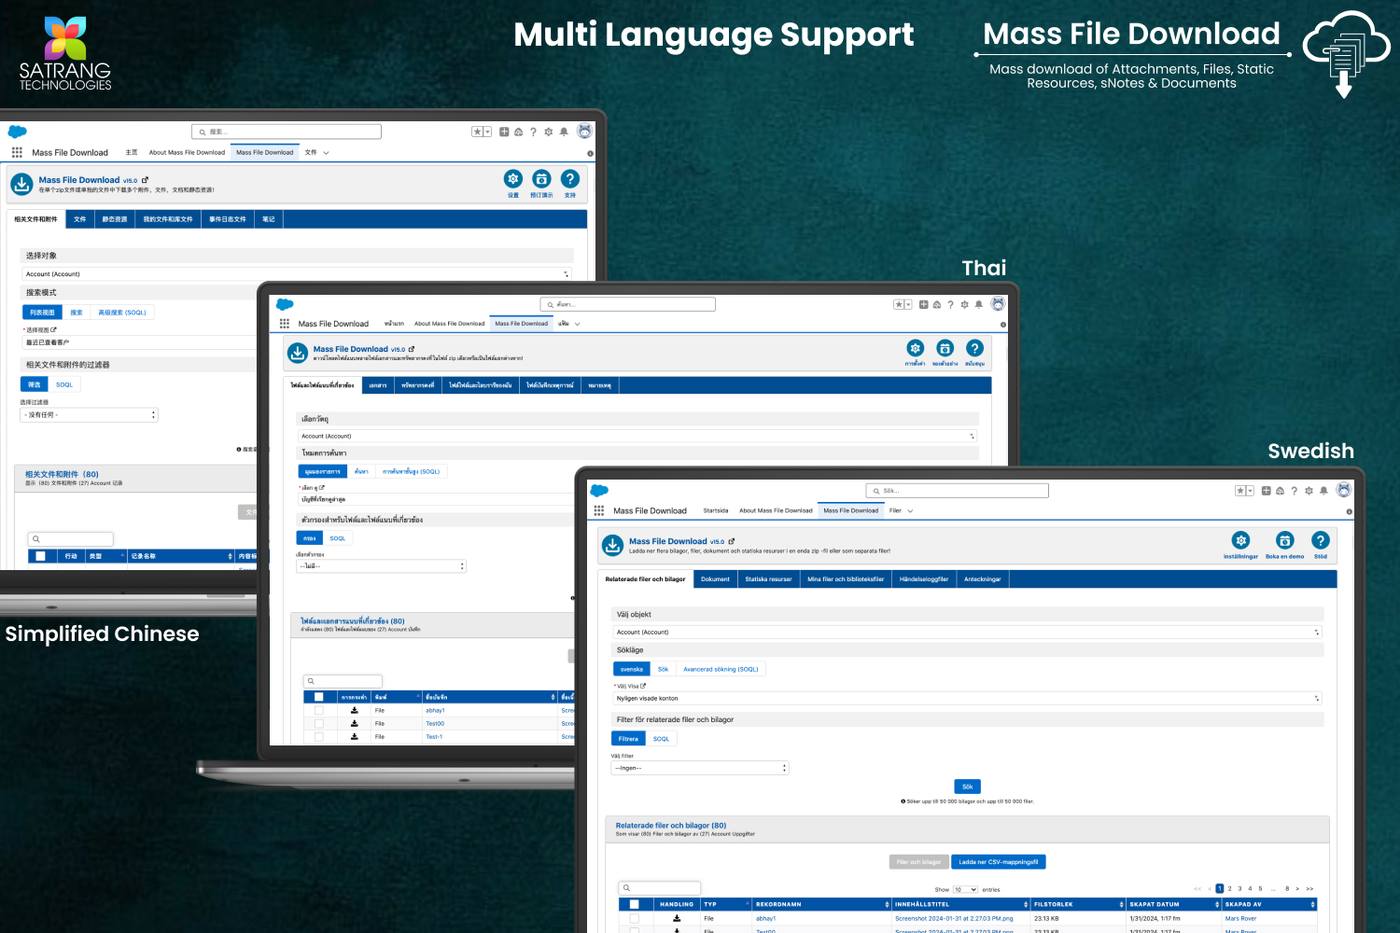Image resolution: width=1400 pixels, height=933 pixels.
Task: Open Stöd using the question mark icon
Action: (x=1320, y=540)
